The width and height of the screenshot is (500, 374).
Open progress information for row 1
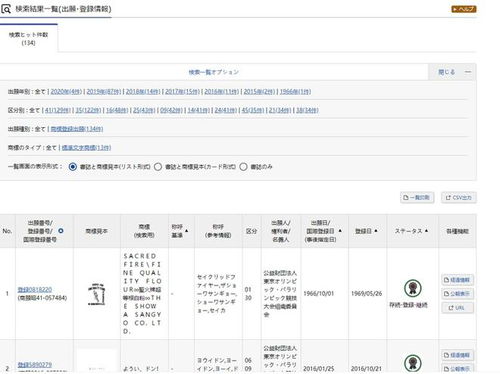click(x=457, y=280)
